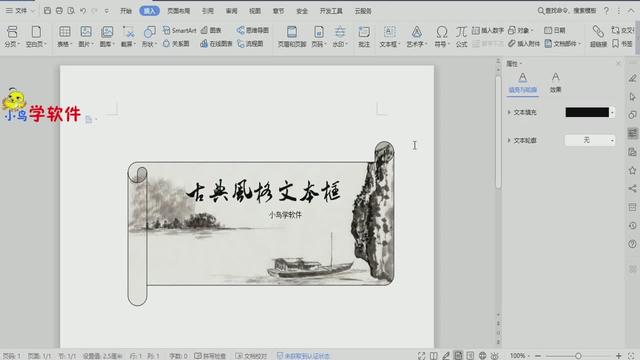Click the 流程图 flowchart button
640x360 pixels.
(250, 43)
